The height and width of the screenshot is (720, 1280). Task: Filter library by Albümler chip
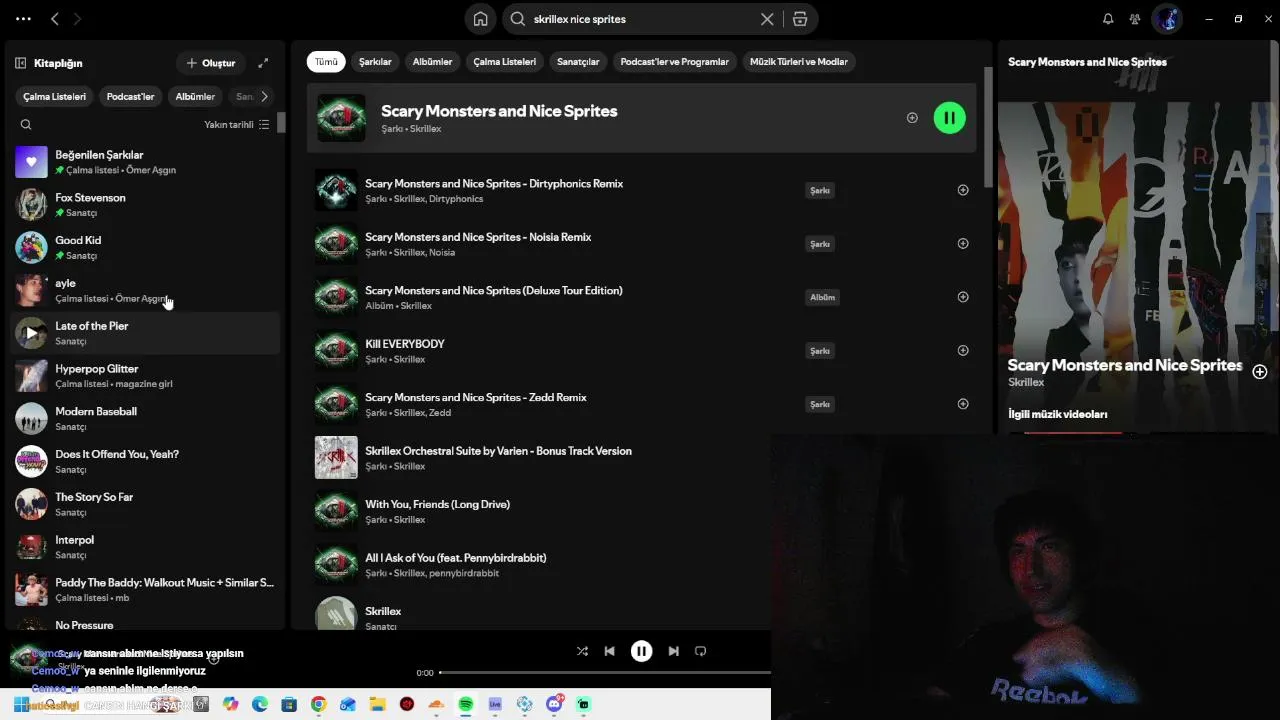click(195, 97)
